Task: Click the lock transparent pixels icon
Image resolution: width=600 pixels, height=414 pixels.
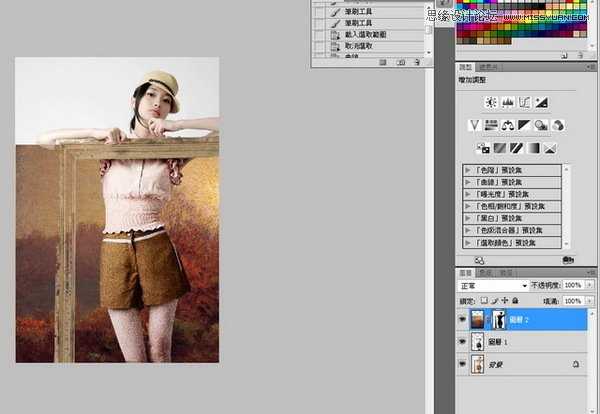Action: (486, 300)
